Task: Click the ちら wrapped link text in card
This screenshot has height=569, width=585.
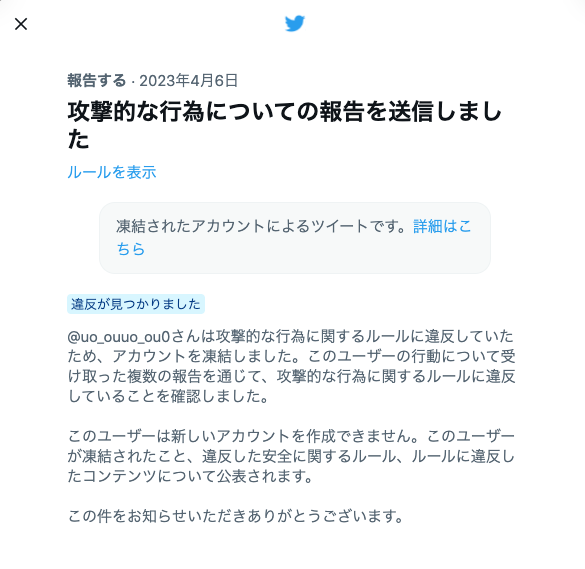Action: [x=131, y=249]
